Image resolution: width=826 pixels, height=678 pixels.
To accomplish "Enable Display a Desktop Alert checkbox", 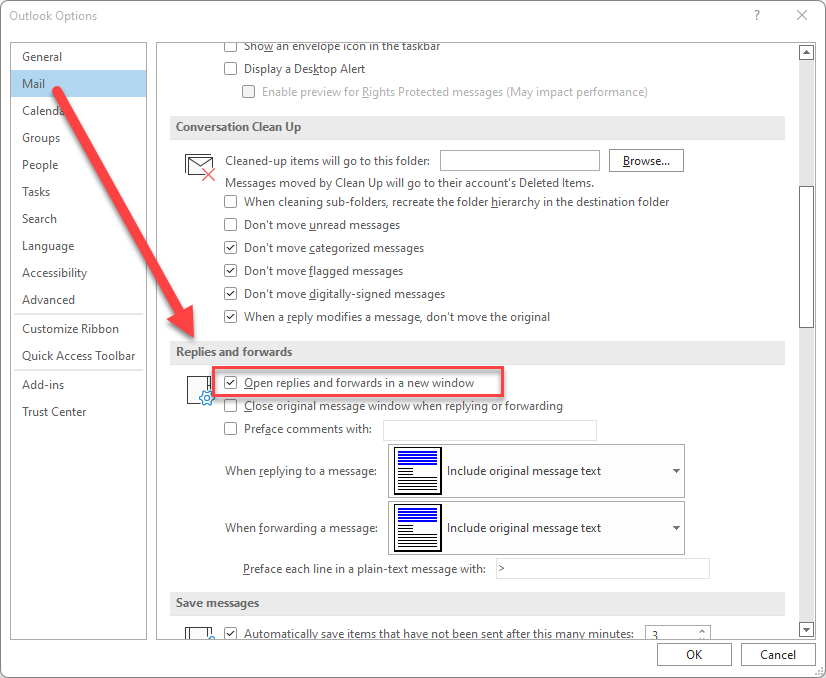I will tap(230, 69).
